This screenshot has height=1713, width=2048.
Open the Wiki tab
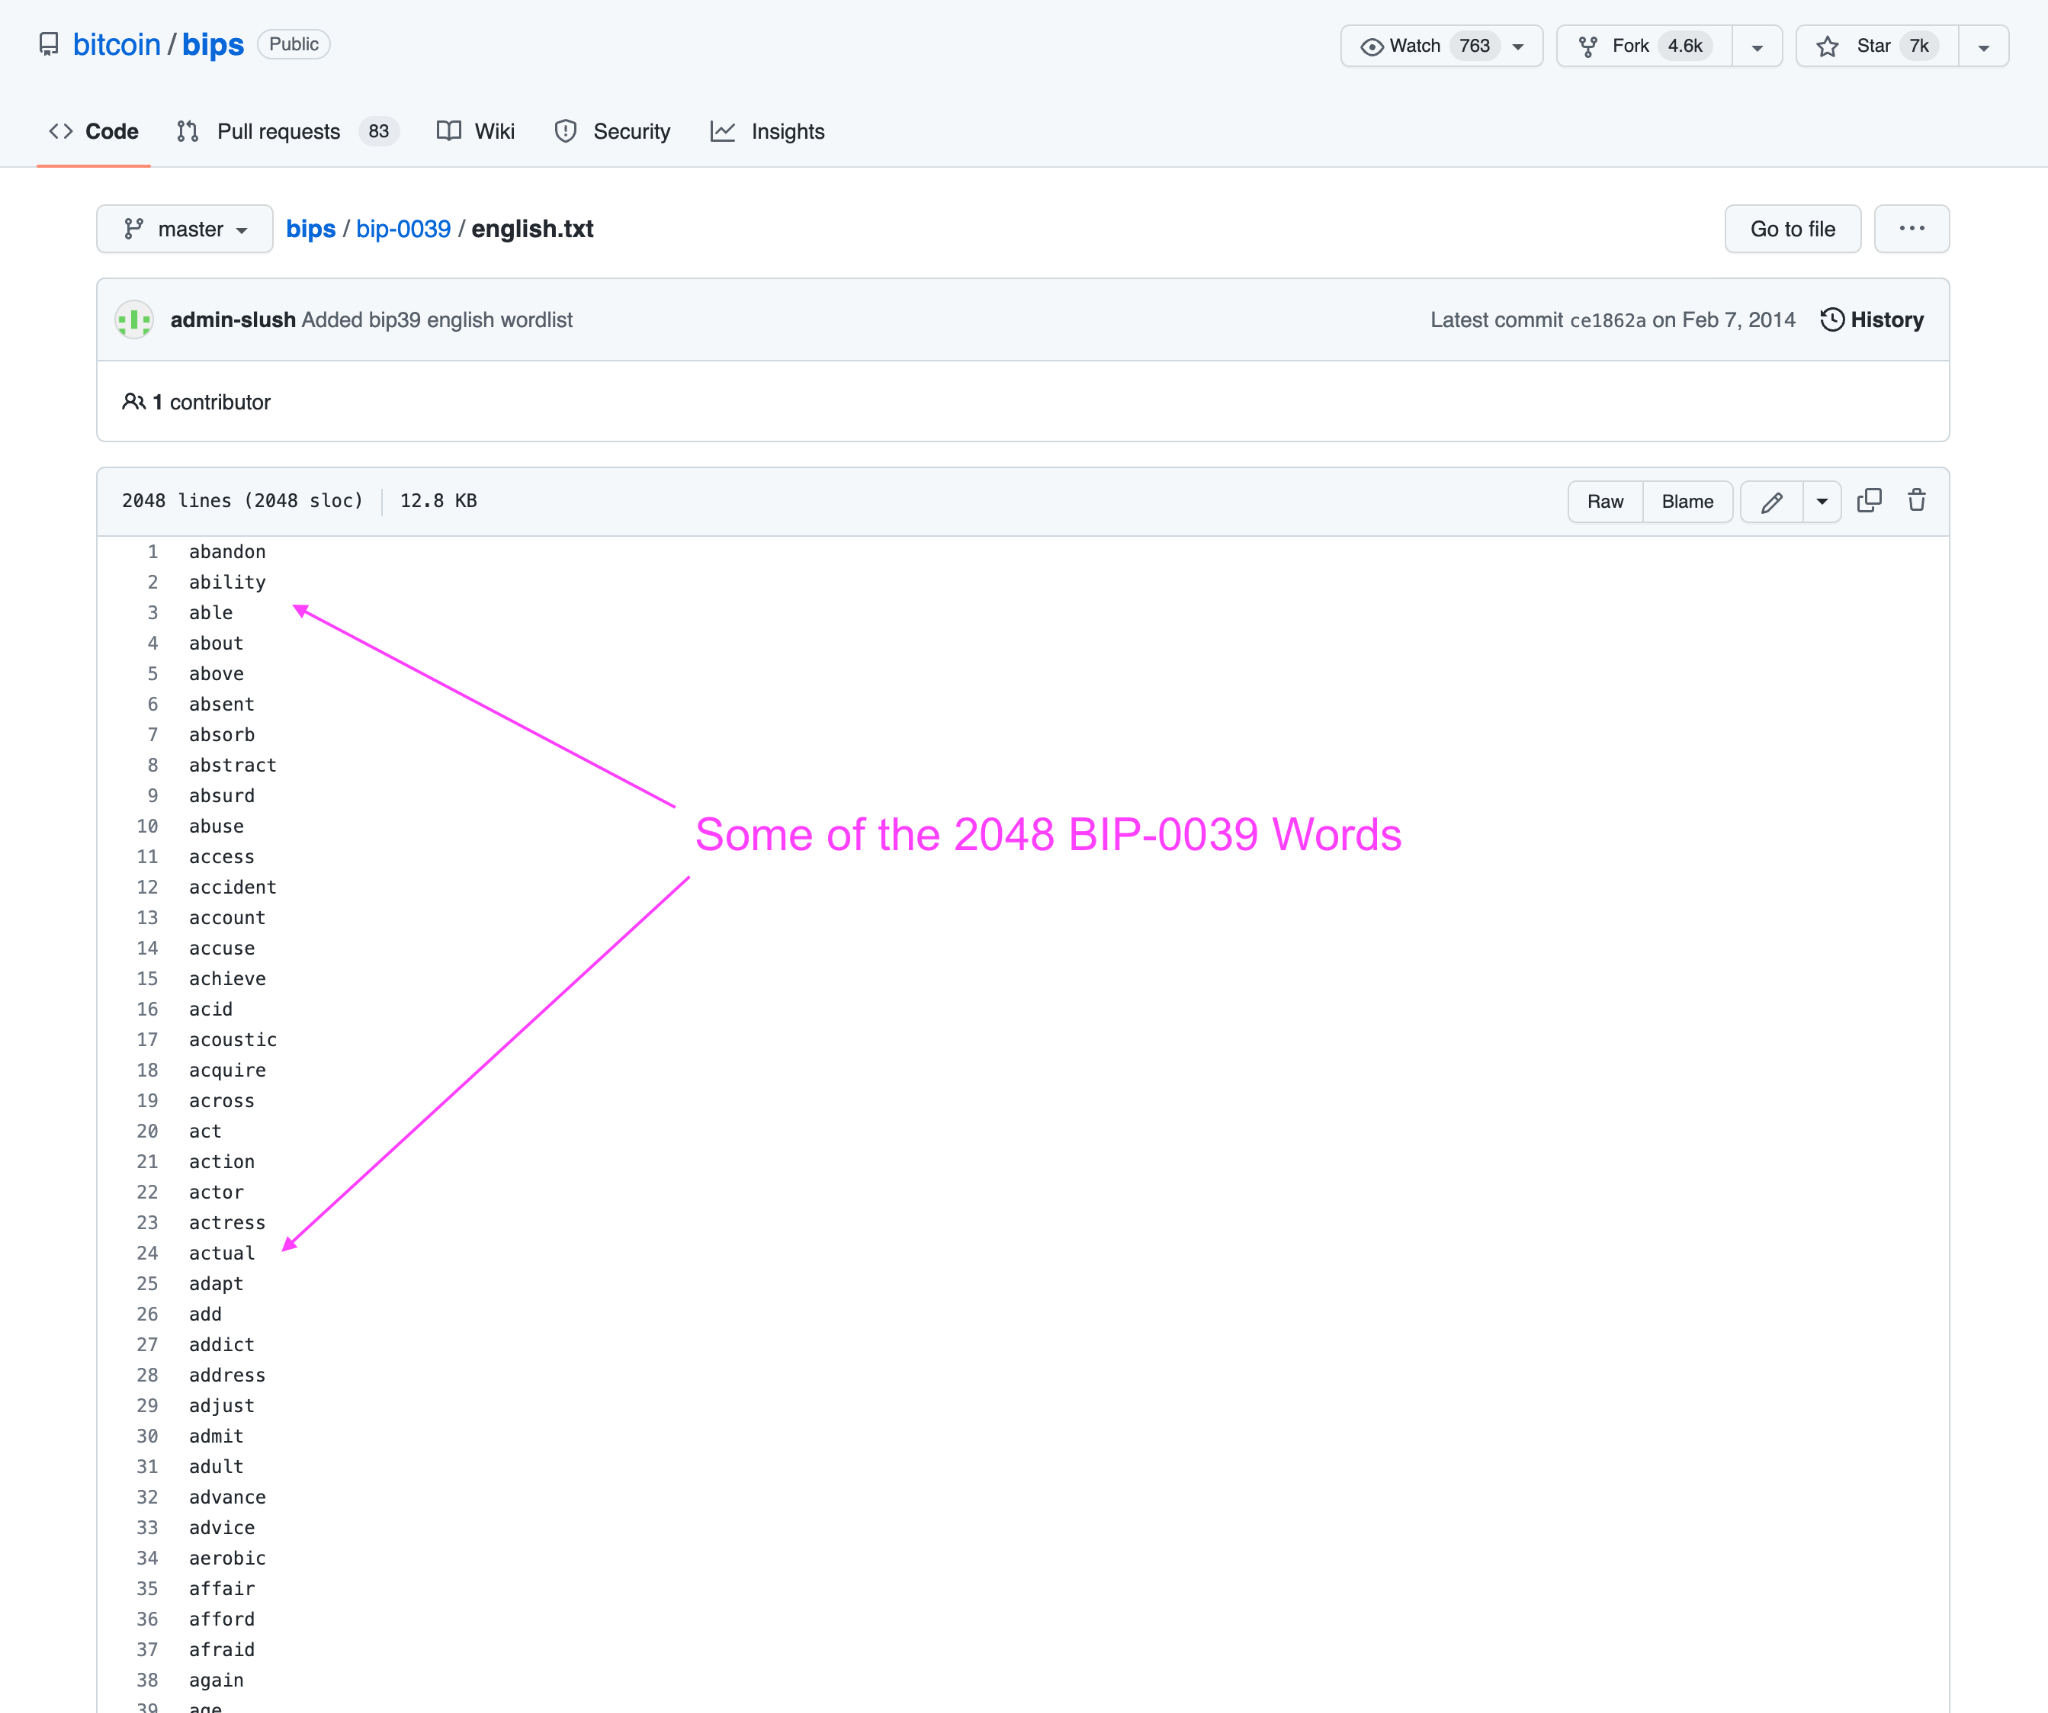(476, 132)
